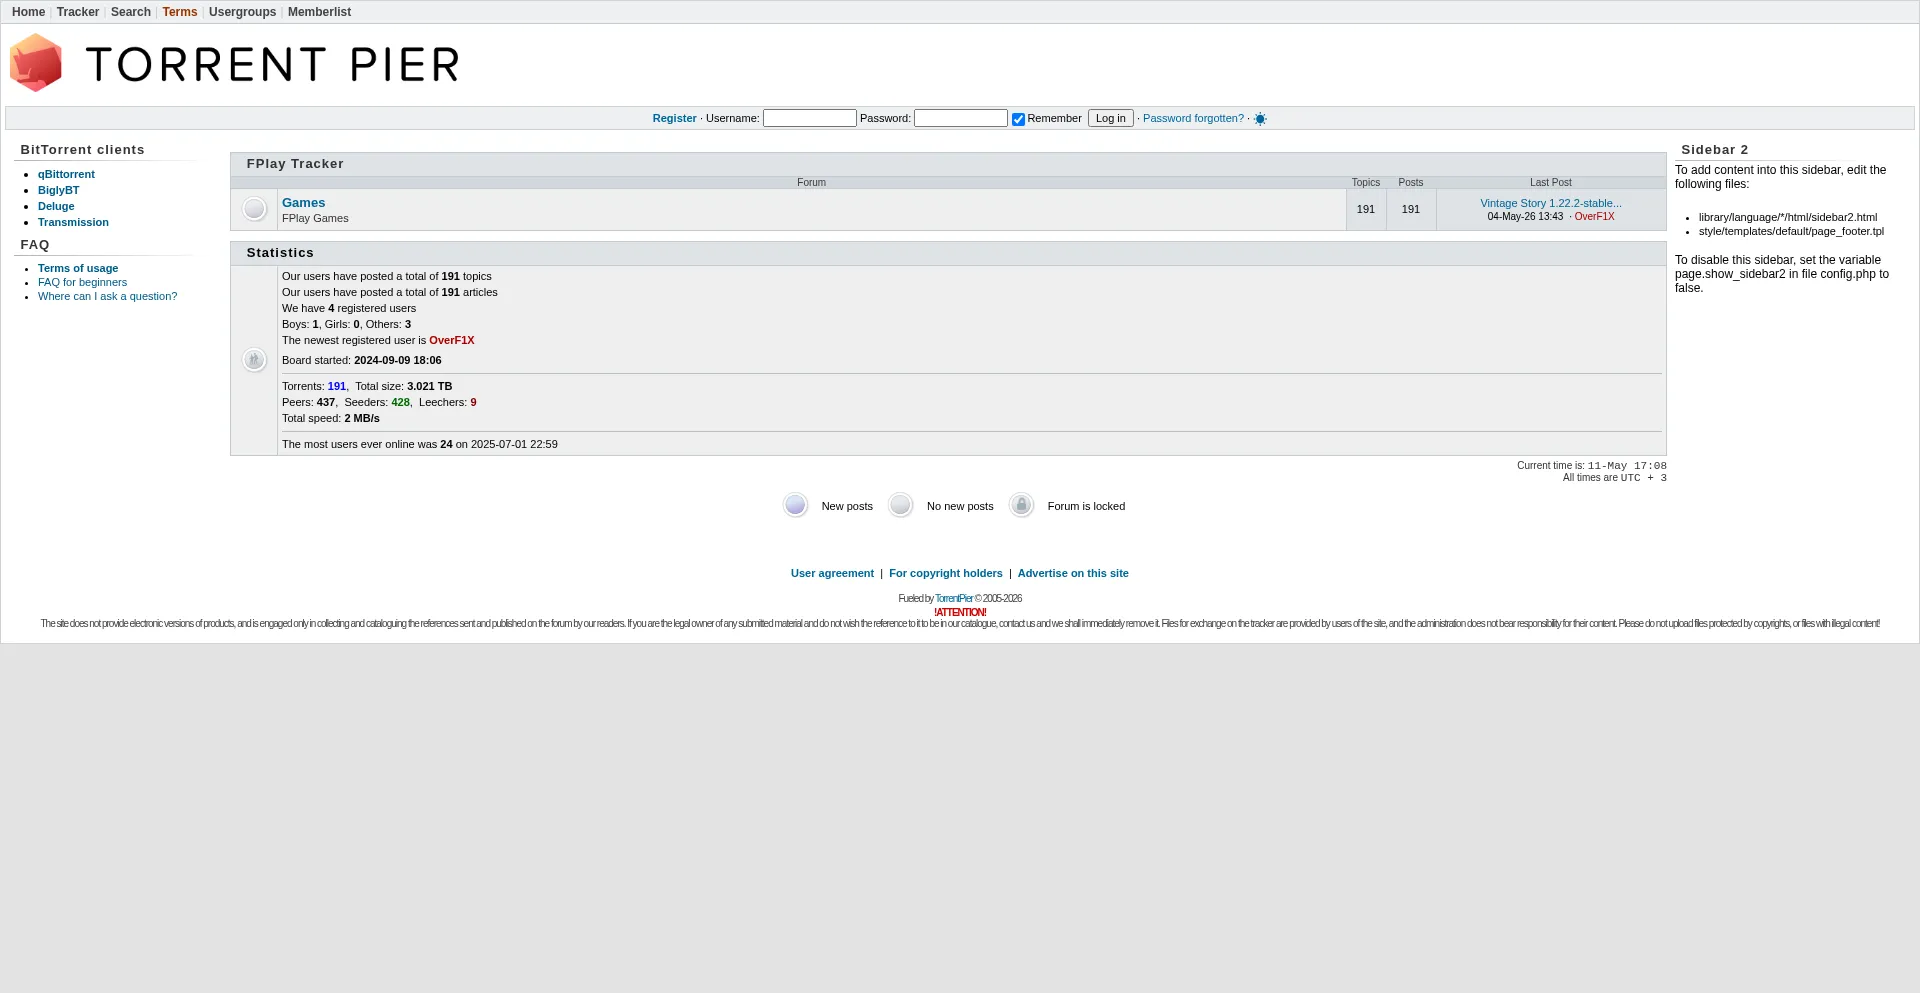
Task: Click the New posts legend icon
Action: (x=795, y=505)
